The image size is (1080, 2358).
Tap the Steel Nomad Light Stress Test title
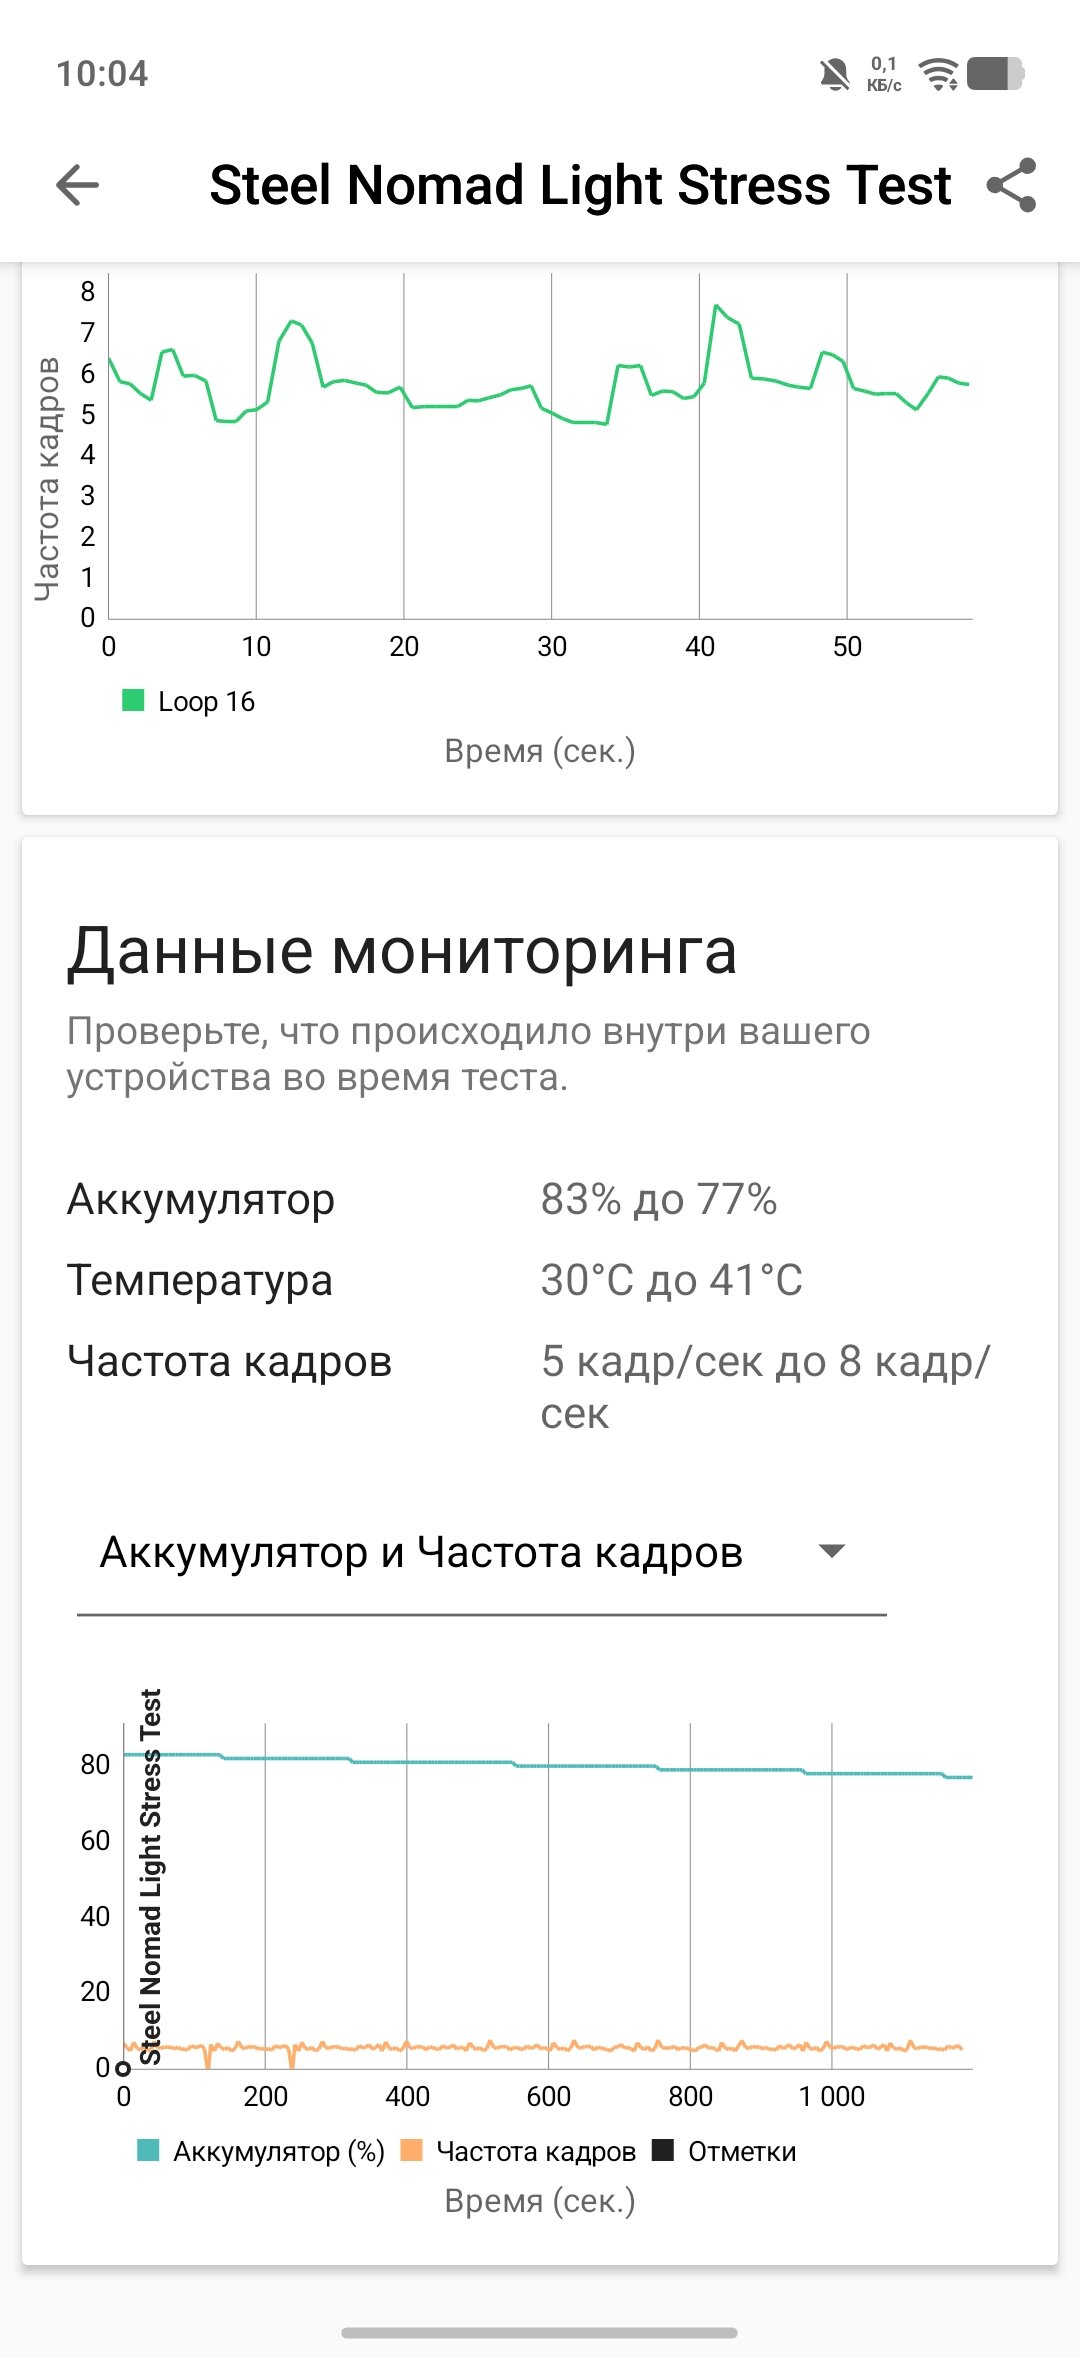point(580,185)
